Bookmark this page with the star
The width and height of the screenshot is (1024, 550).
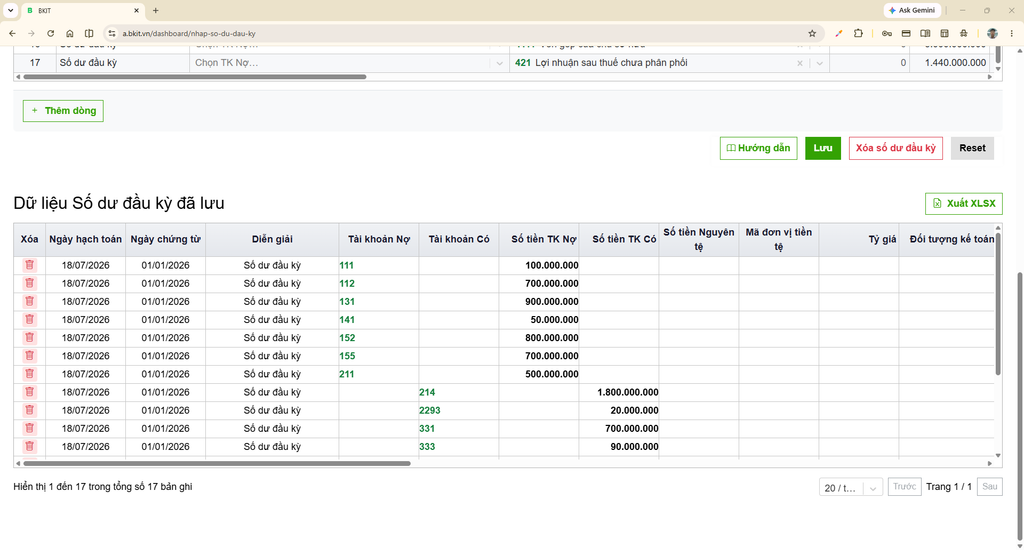(x=812, y=33)
